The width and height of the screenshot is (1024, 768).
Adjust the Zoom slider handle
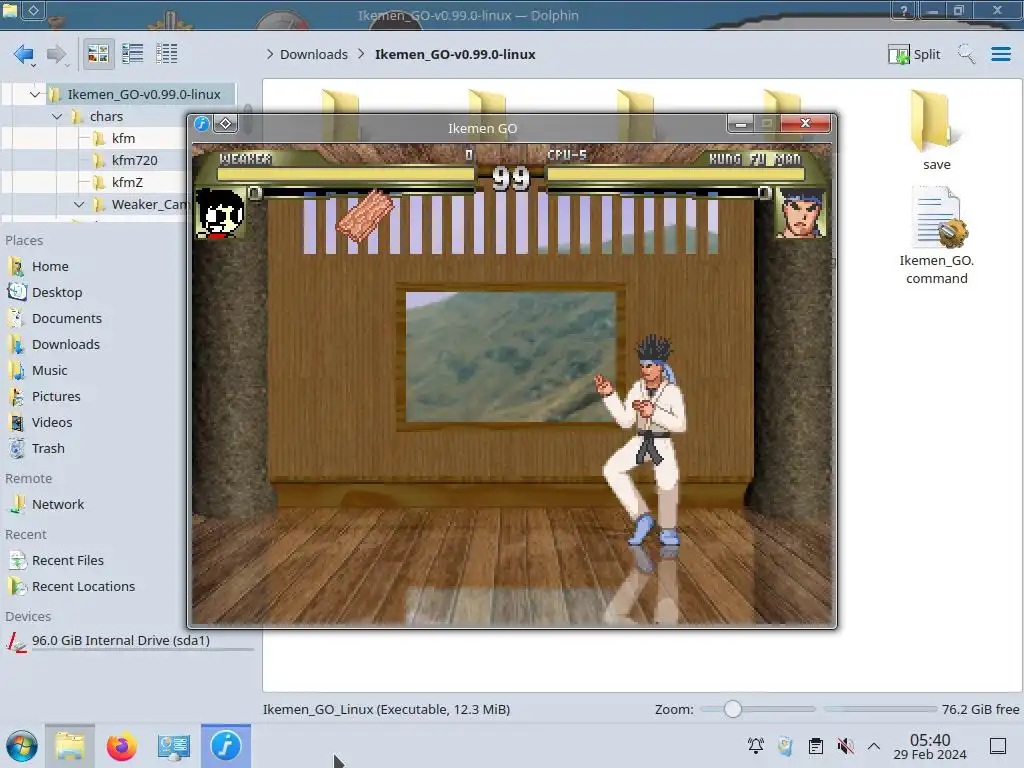pos(732,709)
